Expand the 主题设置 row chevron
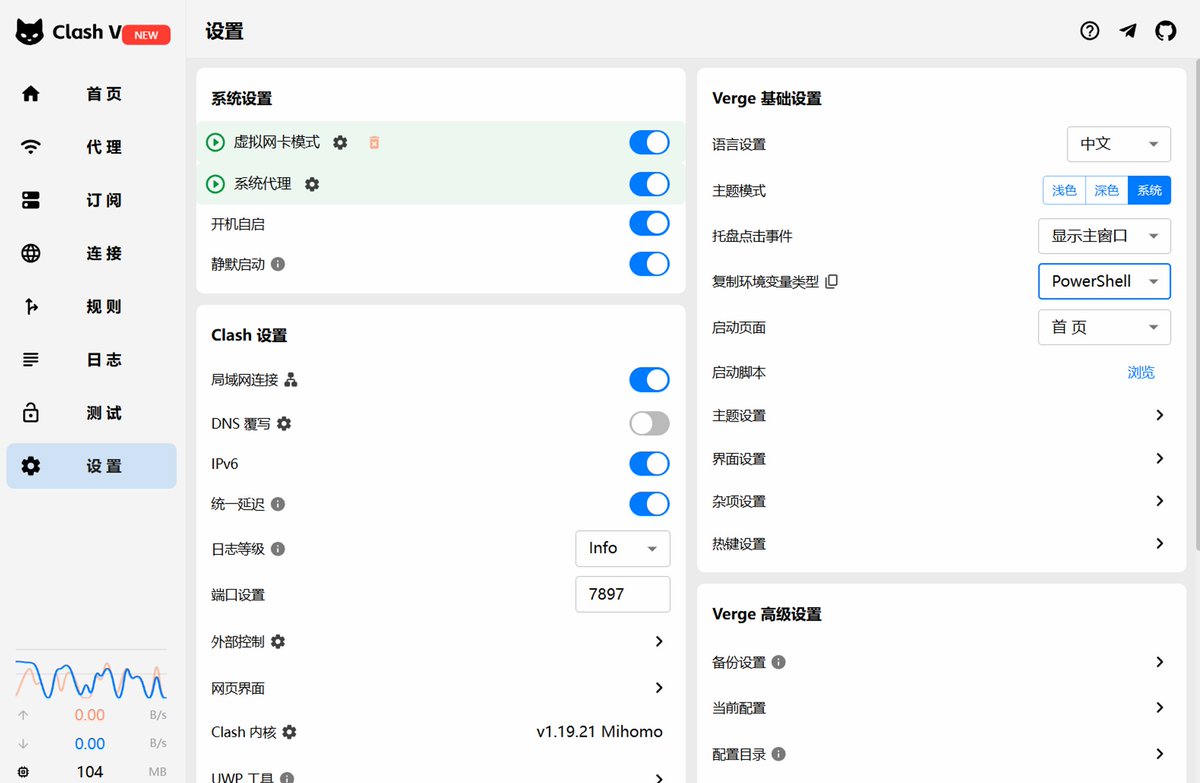The width and height of the screenshot is (1200, 783). (1160, 415)
